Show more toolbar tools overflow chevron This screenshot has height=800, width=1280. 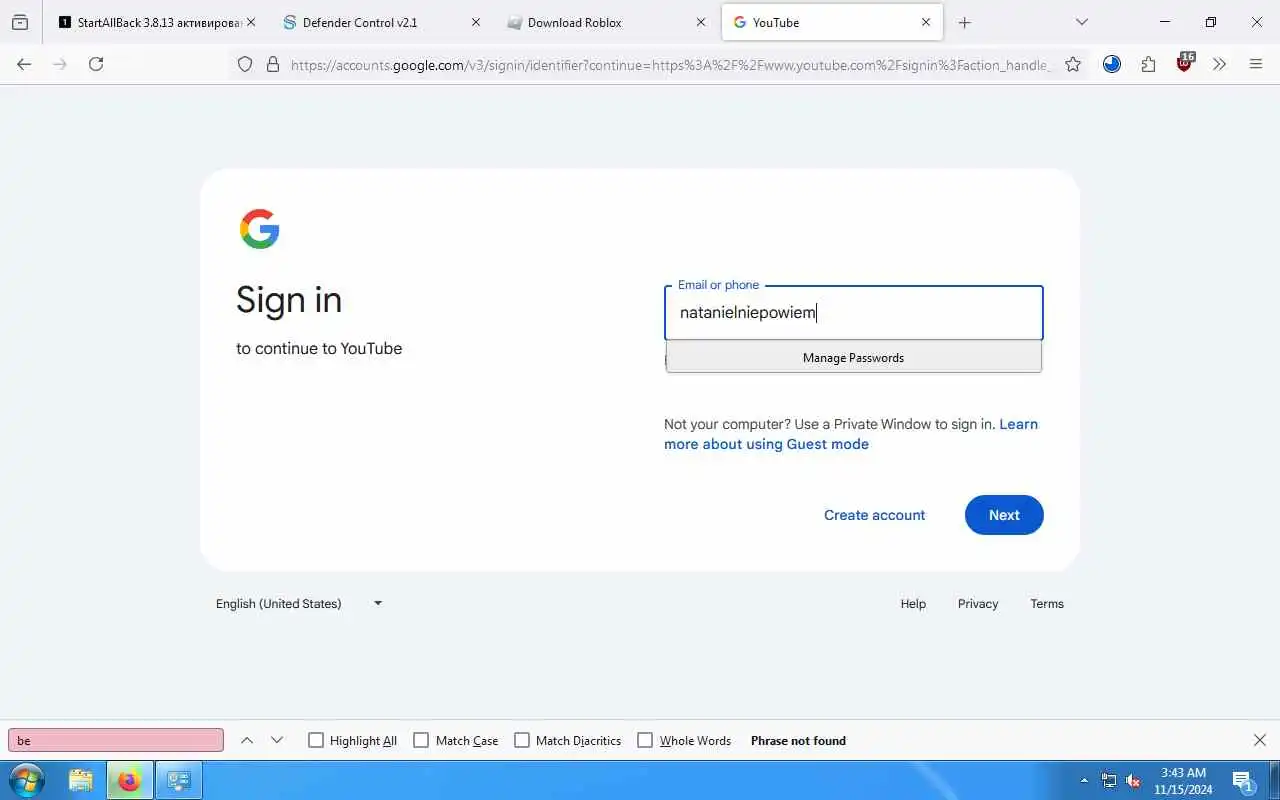(x=1219, y=64)
